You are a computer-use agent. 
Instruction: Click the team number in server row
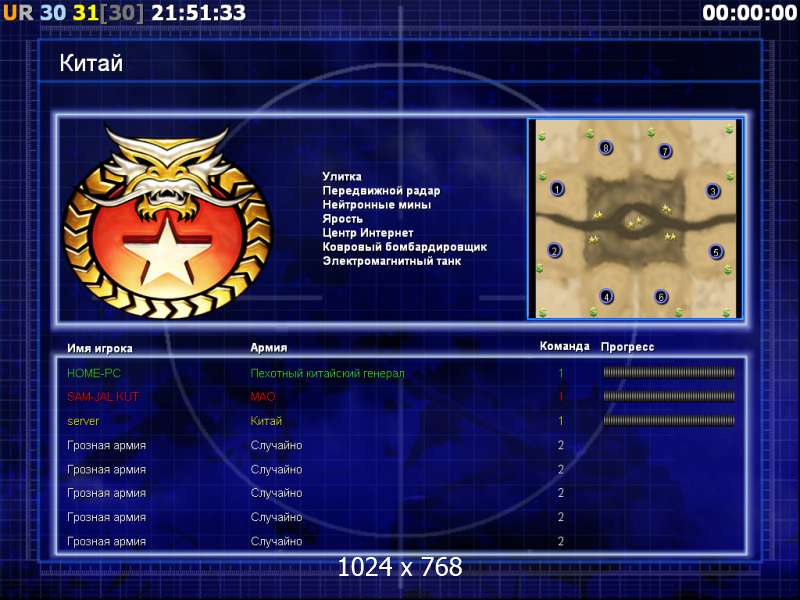click(x=561, y=421)
